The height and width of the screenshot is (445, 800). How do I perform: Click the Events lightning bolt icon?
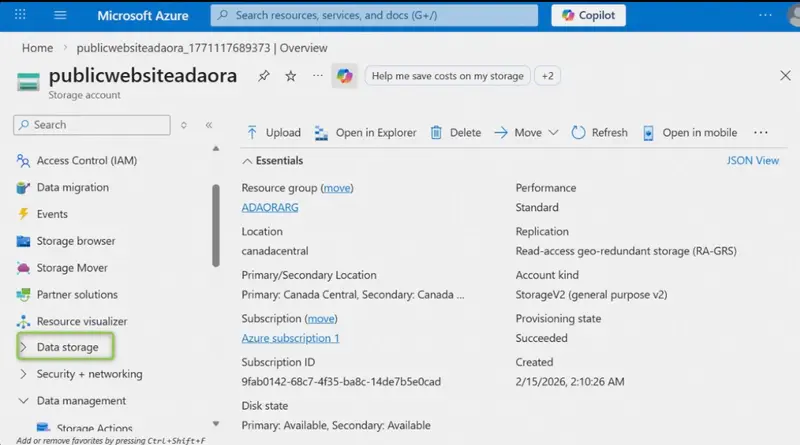click(x=23, y=214)
